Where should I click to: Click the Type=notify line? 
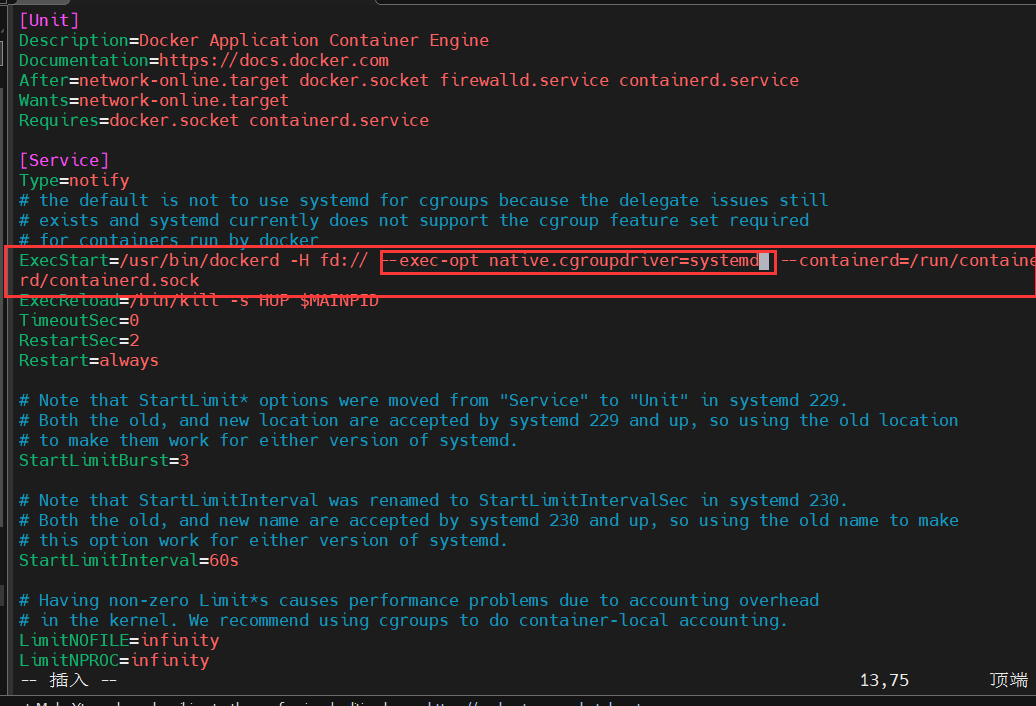[73, 180]
